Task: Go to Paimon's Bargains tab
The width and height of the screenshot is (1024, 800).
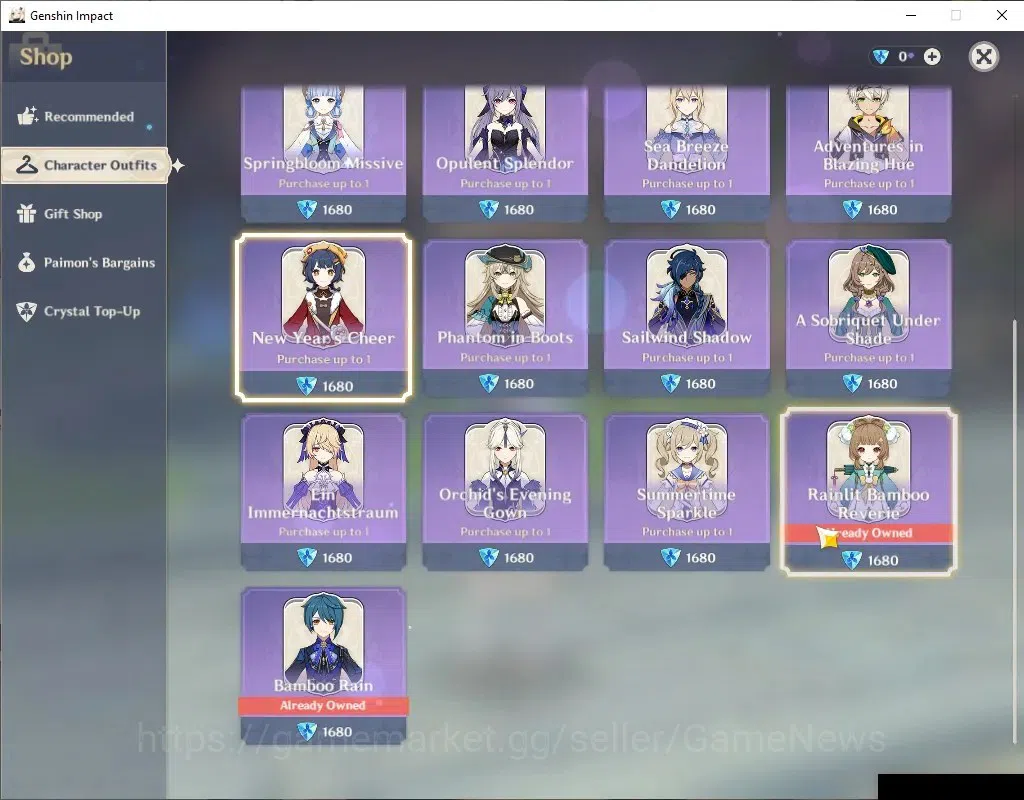Action: [x=84, y=263]
